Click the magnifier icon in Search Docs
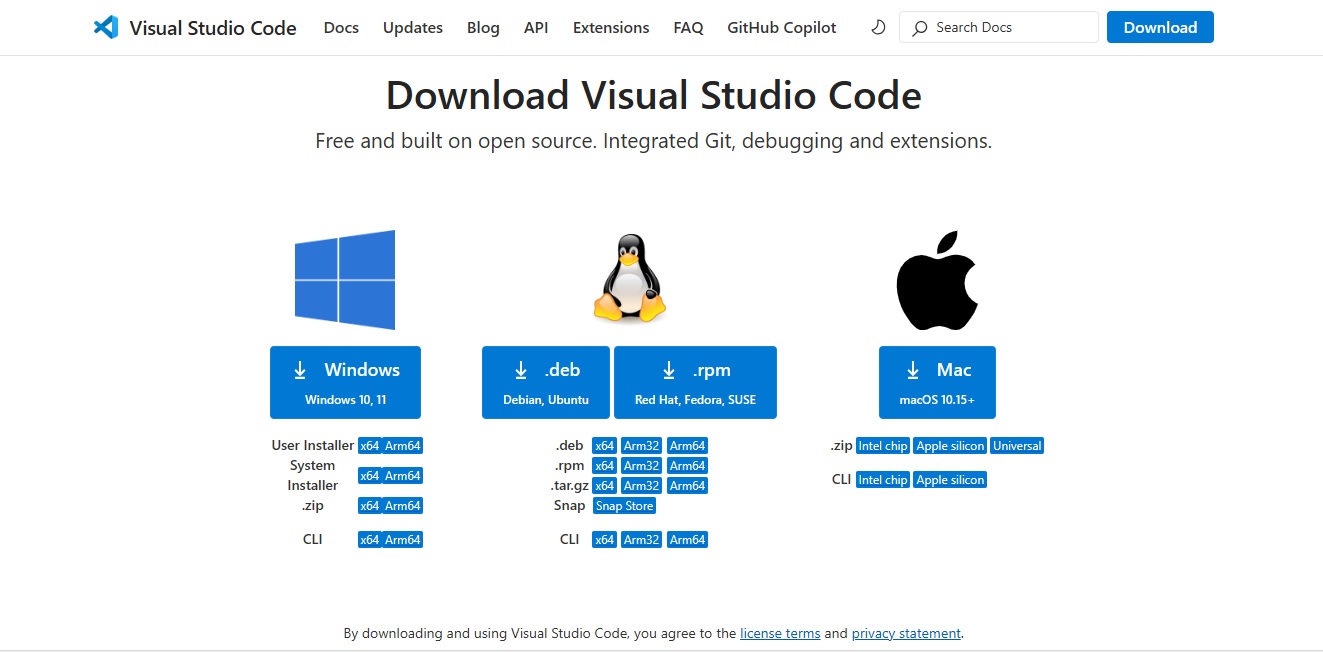 (x=919, y=27)
